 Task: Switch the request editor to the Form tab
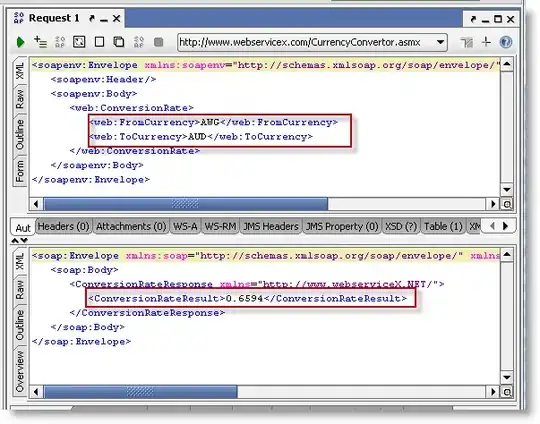[x=20, y=171]
